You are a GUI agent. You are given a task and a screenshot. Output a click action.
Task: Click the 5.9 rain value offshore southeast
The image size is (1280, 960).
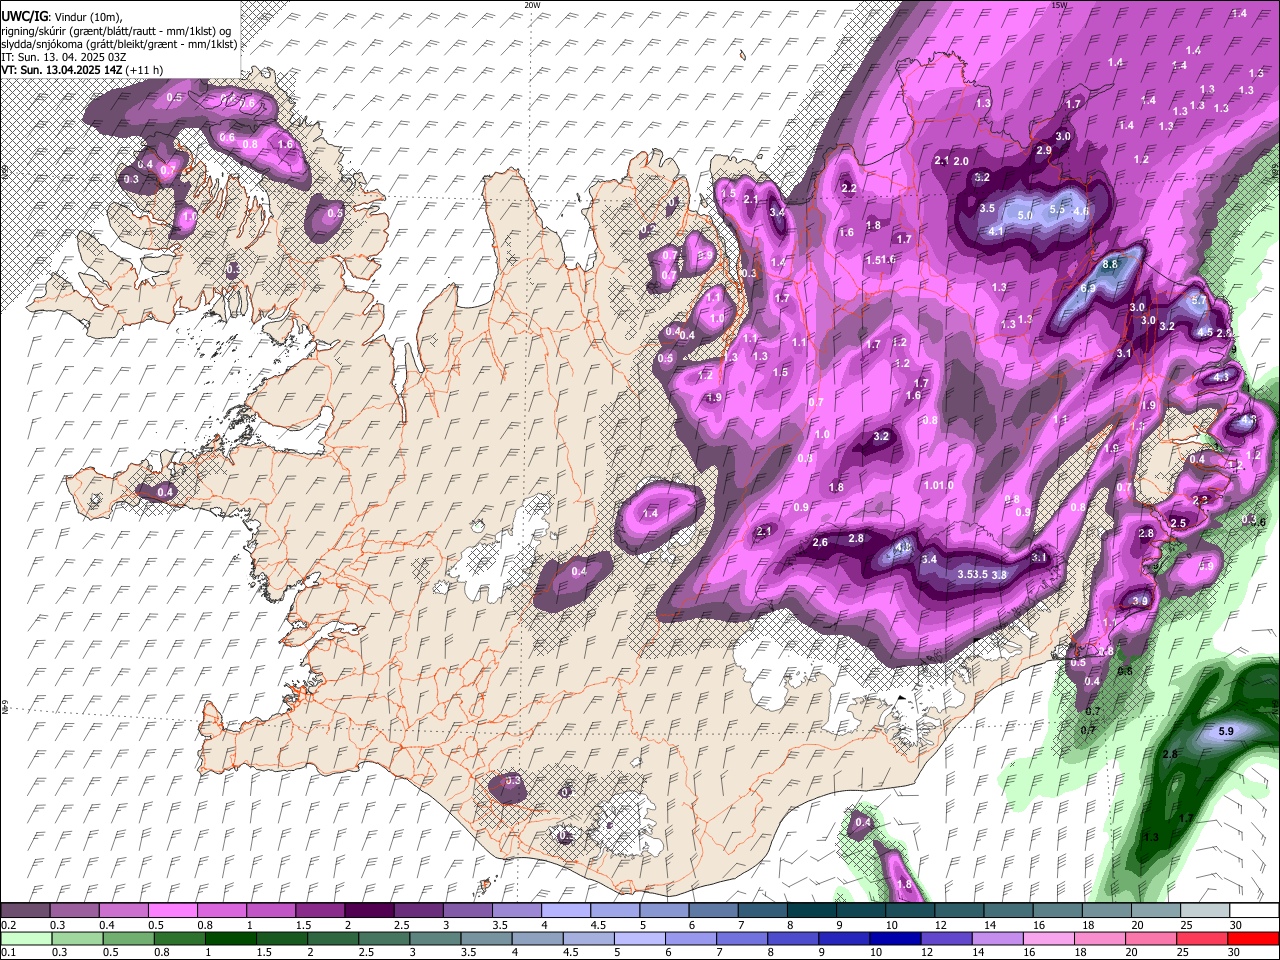click(1227, 732)
